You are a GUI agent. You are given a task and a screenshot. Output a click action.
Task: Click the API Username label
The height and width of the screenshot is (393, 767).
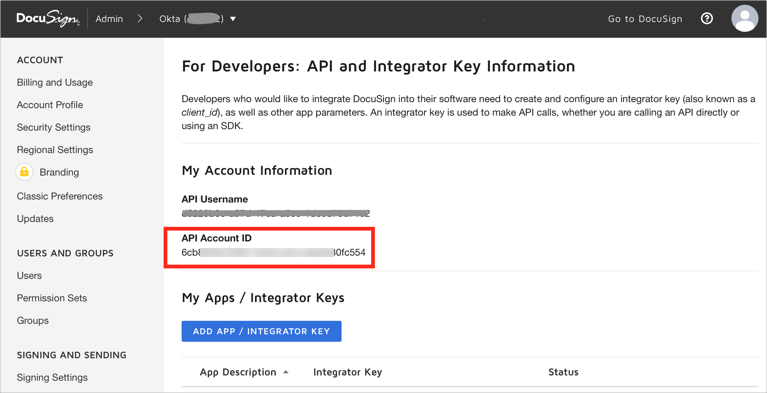(215, 199)
